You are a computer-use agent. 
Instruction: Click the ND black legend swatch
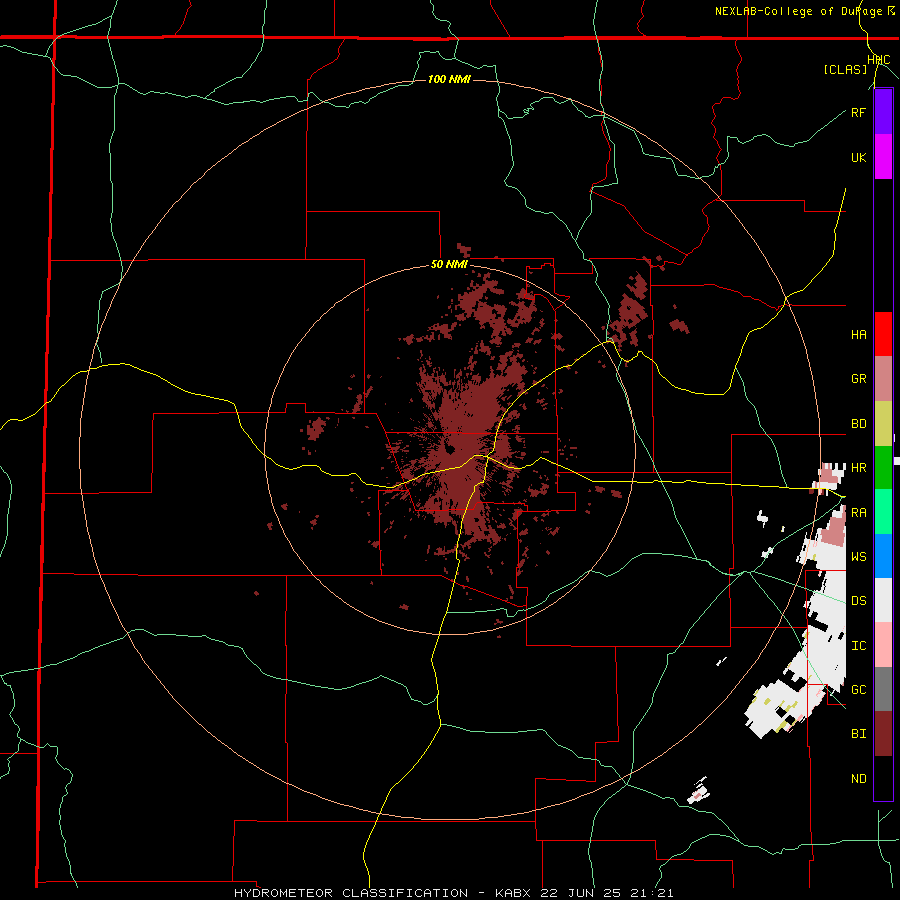point(883,778)
